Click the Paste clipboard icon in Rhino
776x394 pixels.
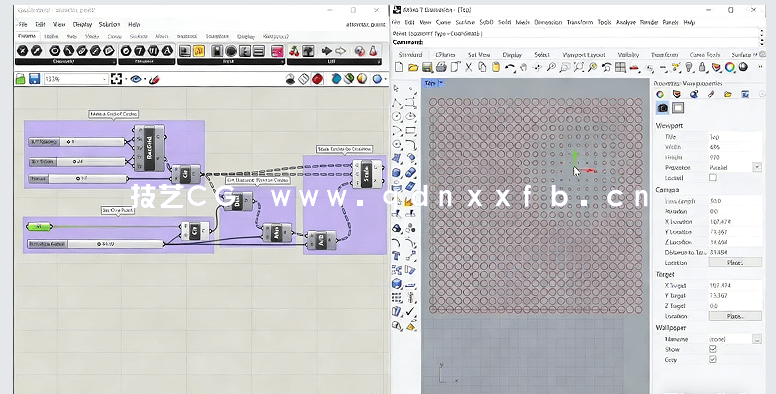pyautogui.click(x=495, y=67)
